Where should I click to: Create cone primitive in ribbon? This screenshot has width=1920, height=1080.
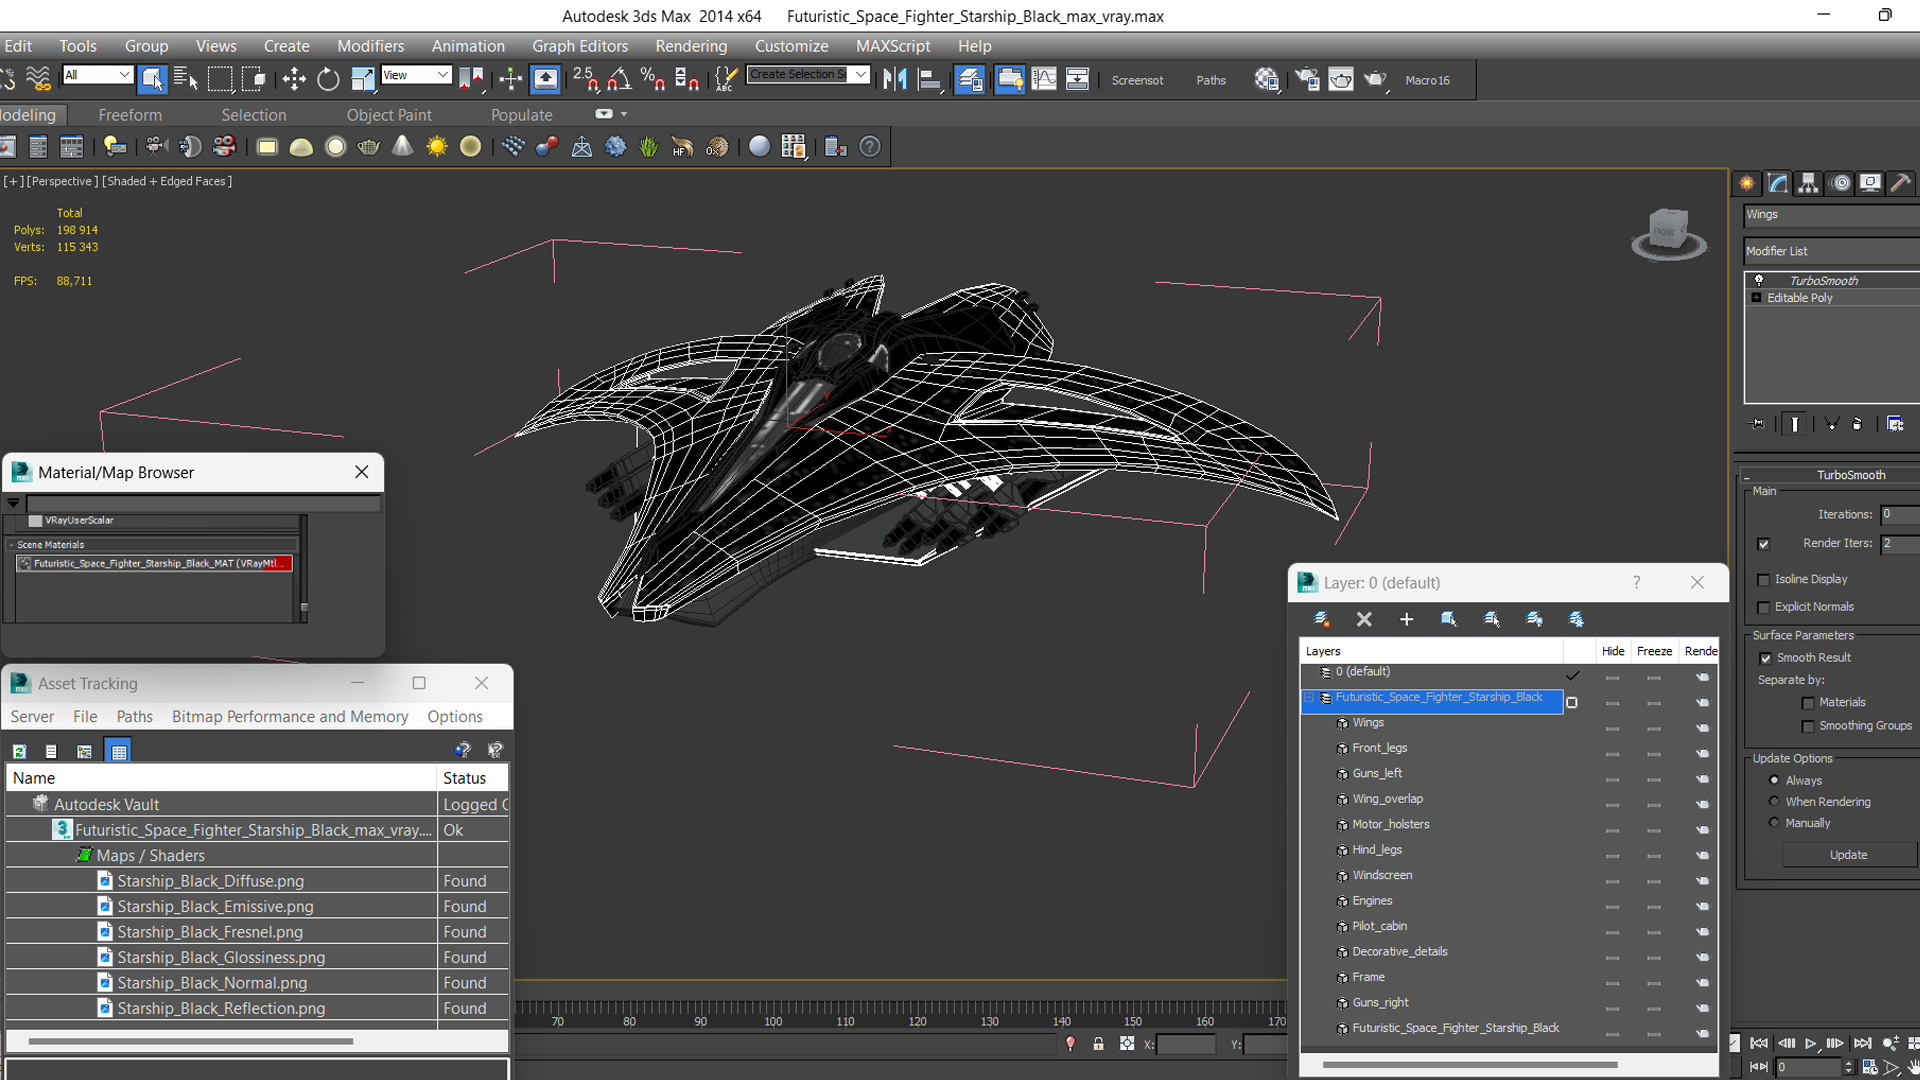[402, 147]
